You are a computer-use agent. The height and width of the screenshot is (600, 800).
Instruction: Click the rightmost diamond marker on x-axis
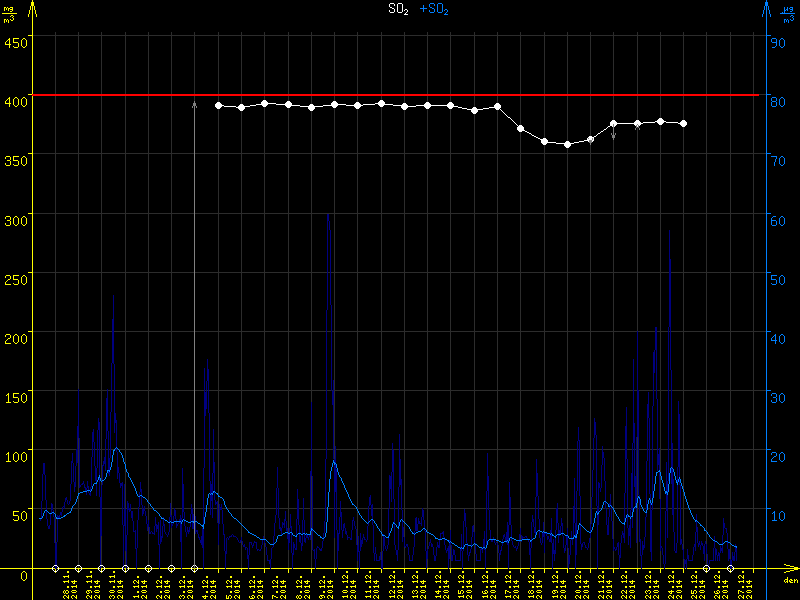coord(730,568)
